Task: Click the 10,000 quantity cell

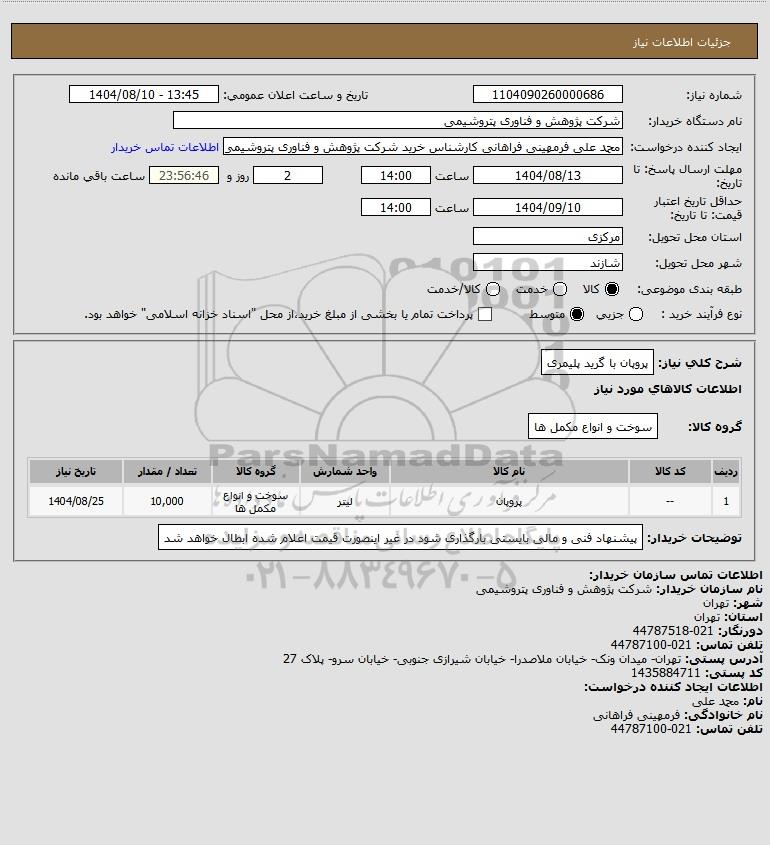Action: [x=167, y=501]
